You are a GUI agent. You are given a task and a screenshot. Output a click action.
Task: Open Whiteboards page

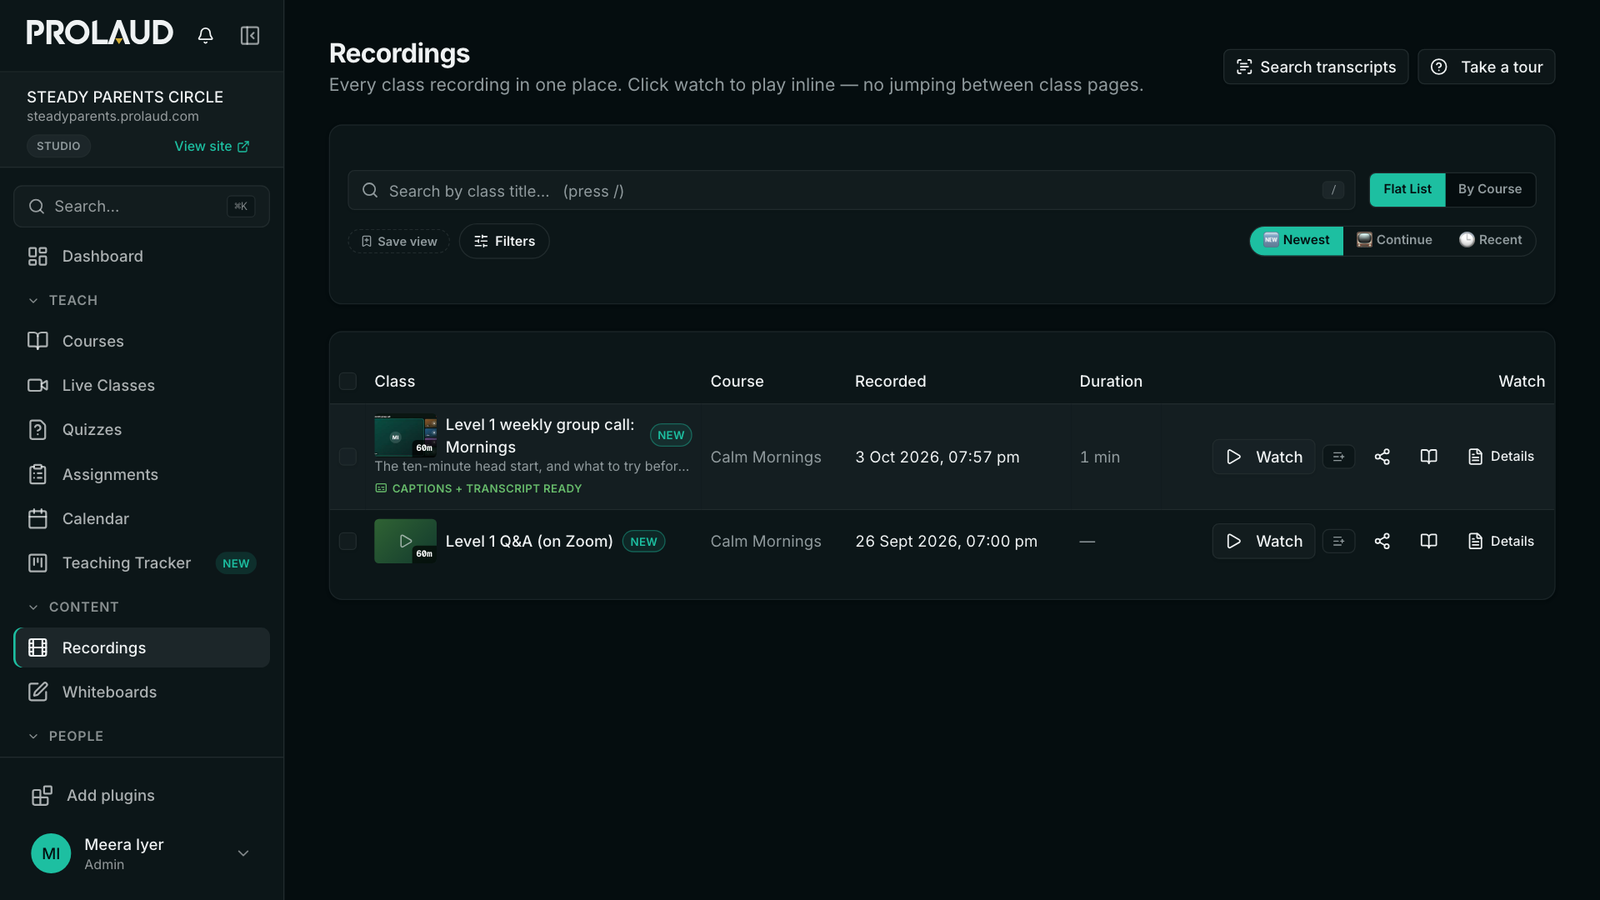(x=141, y=692)
